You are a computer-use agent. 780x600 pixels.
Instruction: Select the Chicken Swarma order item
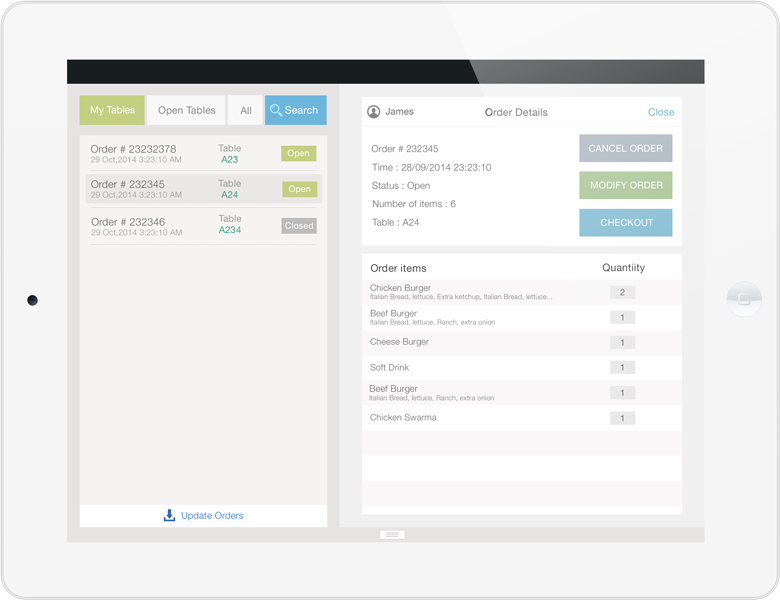coord(403,417)
